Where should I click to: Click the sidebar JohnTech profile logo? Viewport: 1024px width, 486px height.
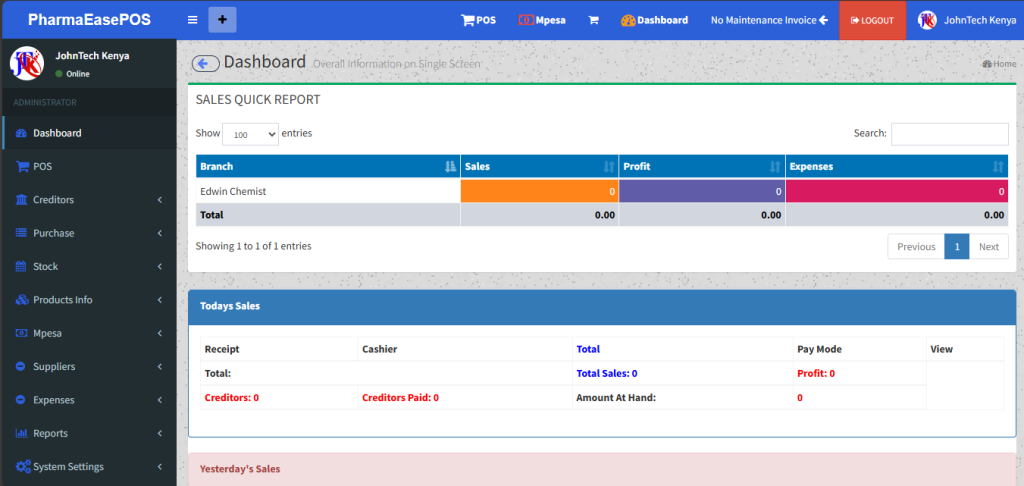coord(27,63)
